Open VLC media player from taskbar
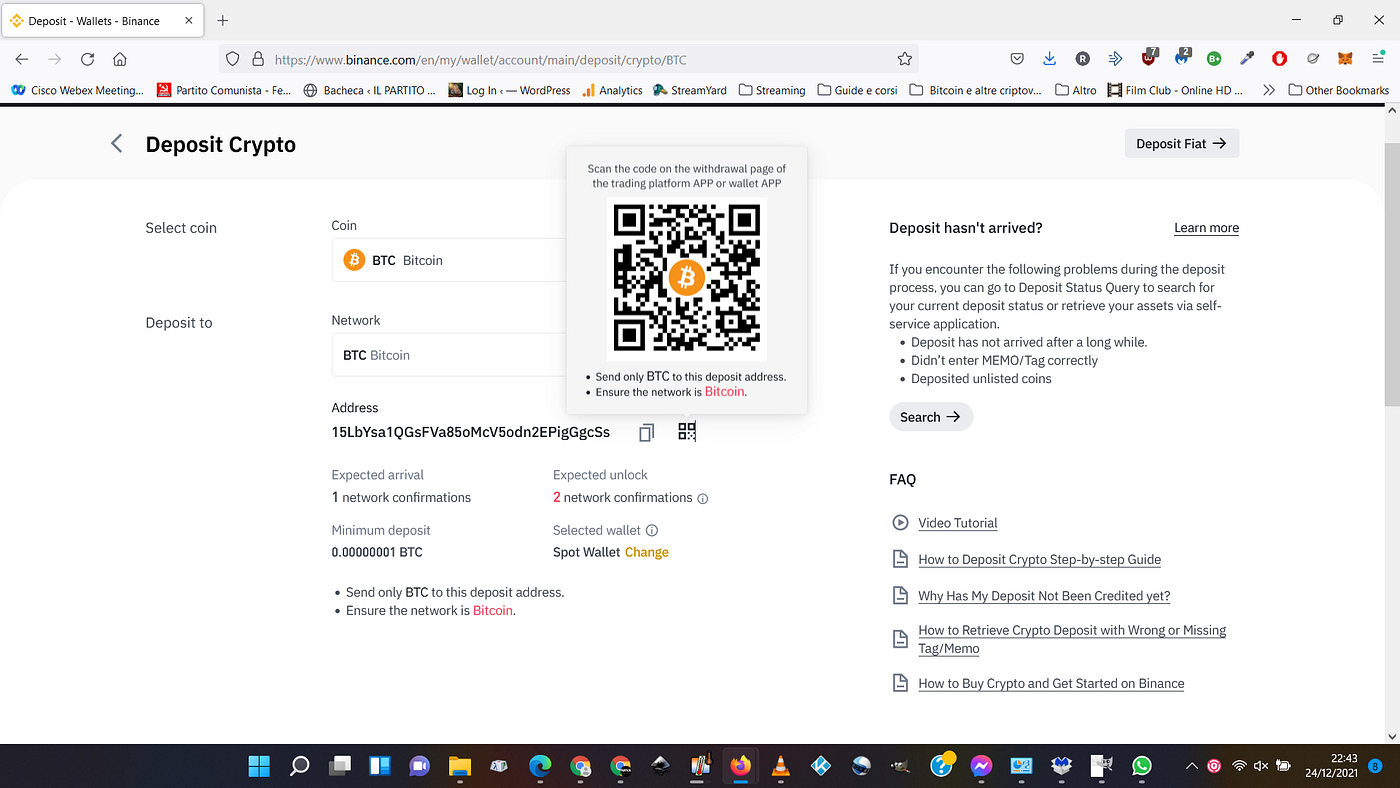This screenshot has height=788, width=1400. (781, 766)
